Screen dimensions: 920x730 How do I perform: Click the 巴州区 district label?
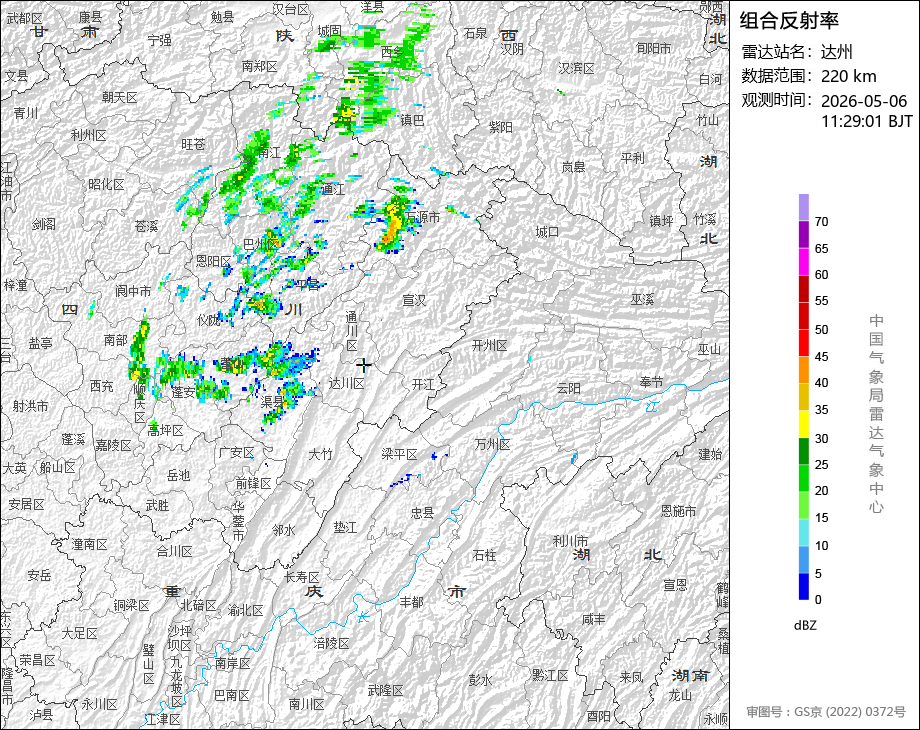tap(261, 244)
